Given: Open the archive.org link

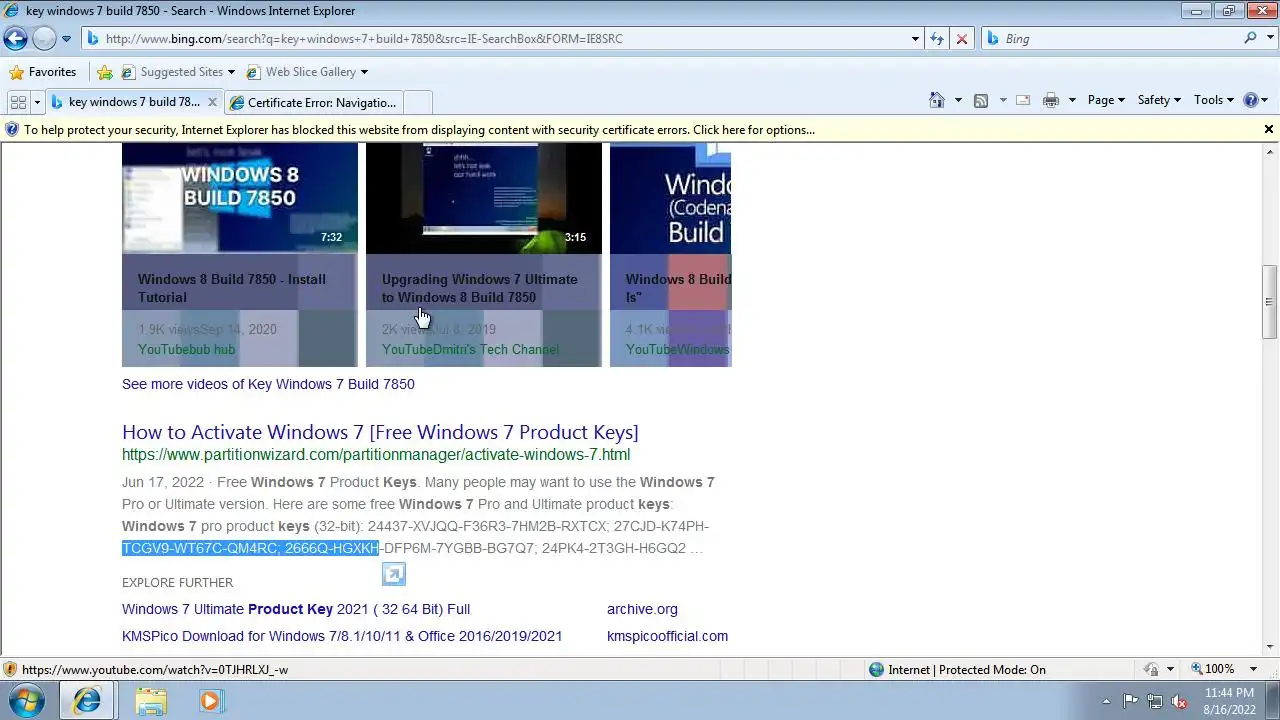Looking at the screenshot, I should [x=642, y=609].
